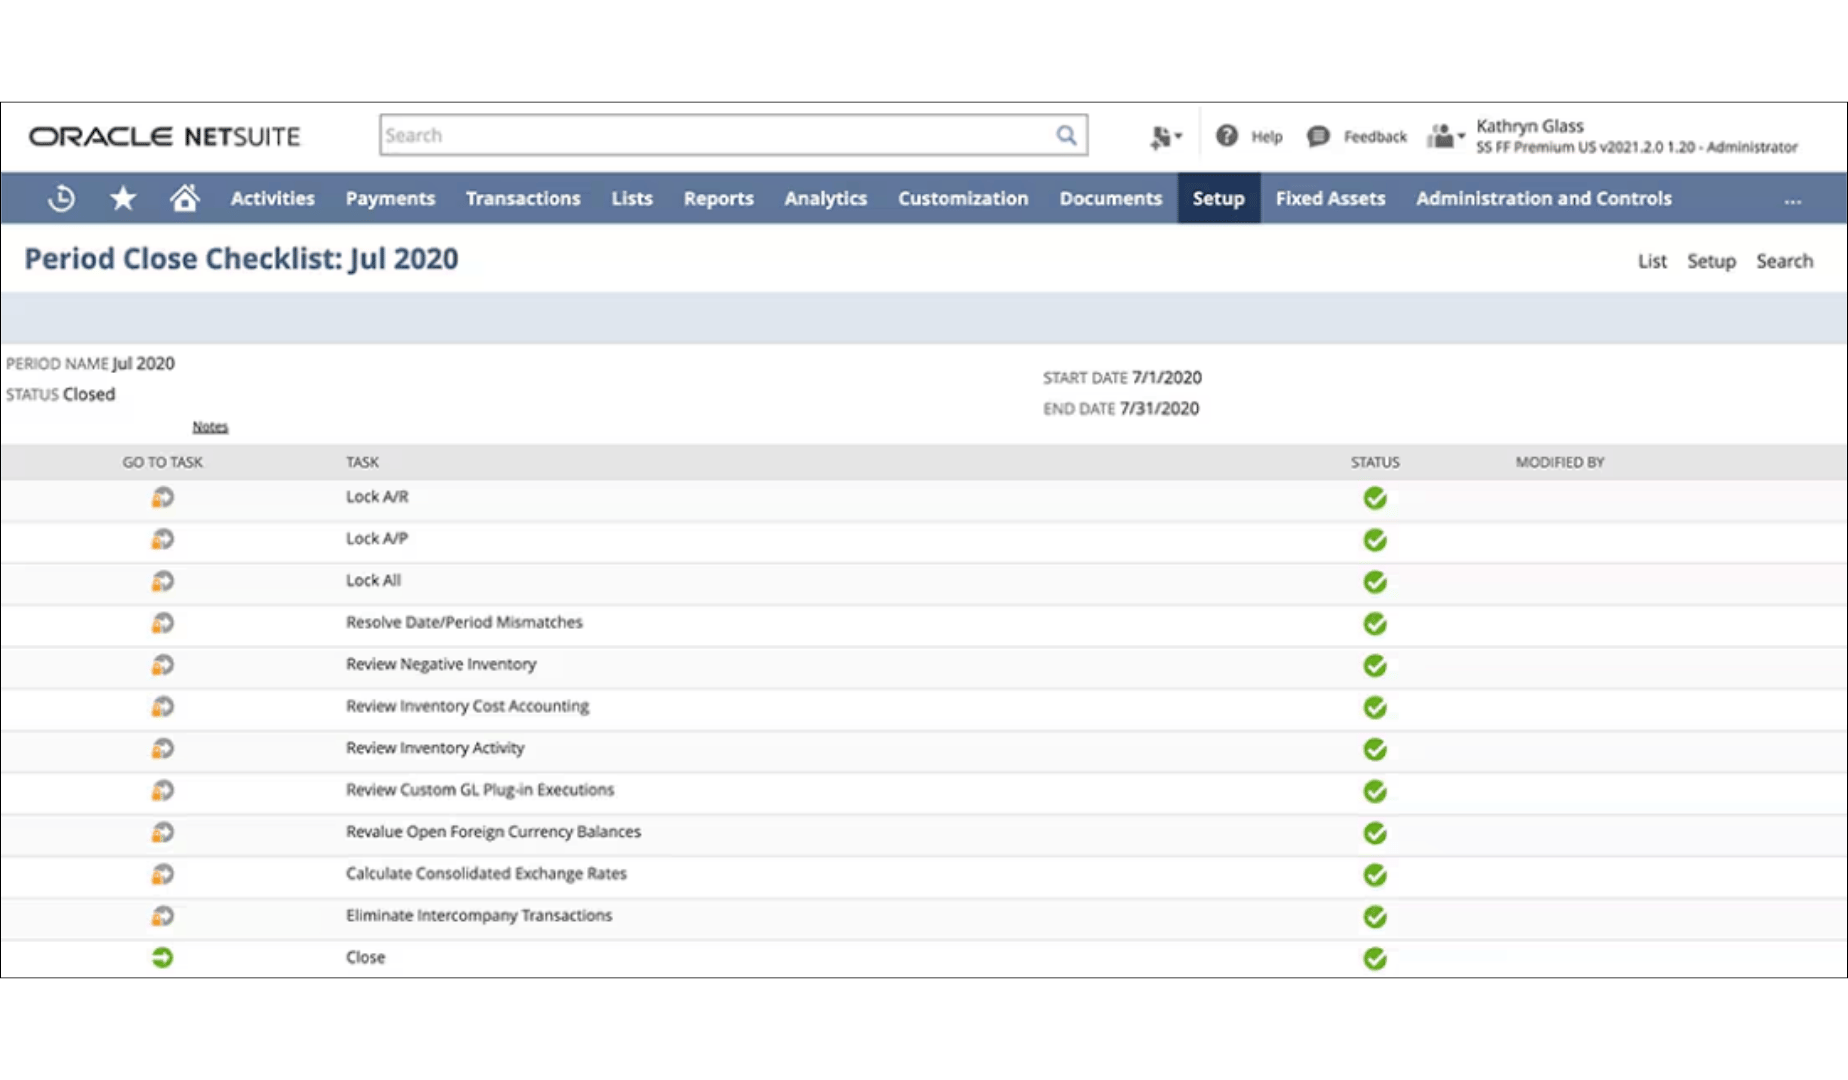
Task: Open the Go To Task icon for Review Negative Inventory
Action: coord(162,664)
